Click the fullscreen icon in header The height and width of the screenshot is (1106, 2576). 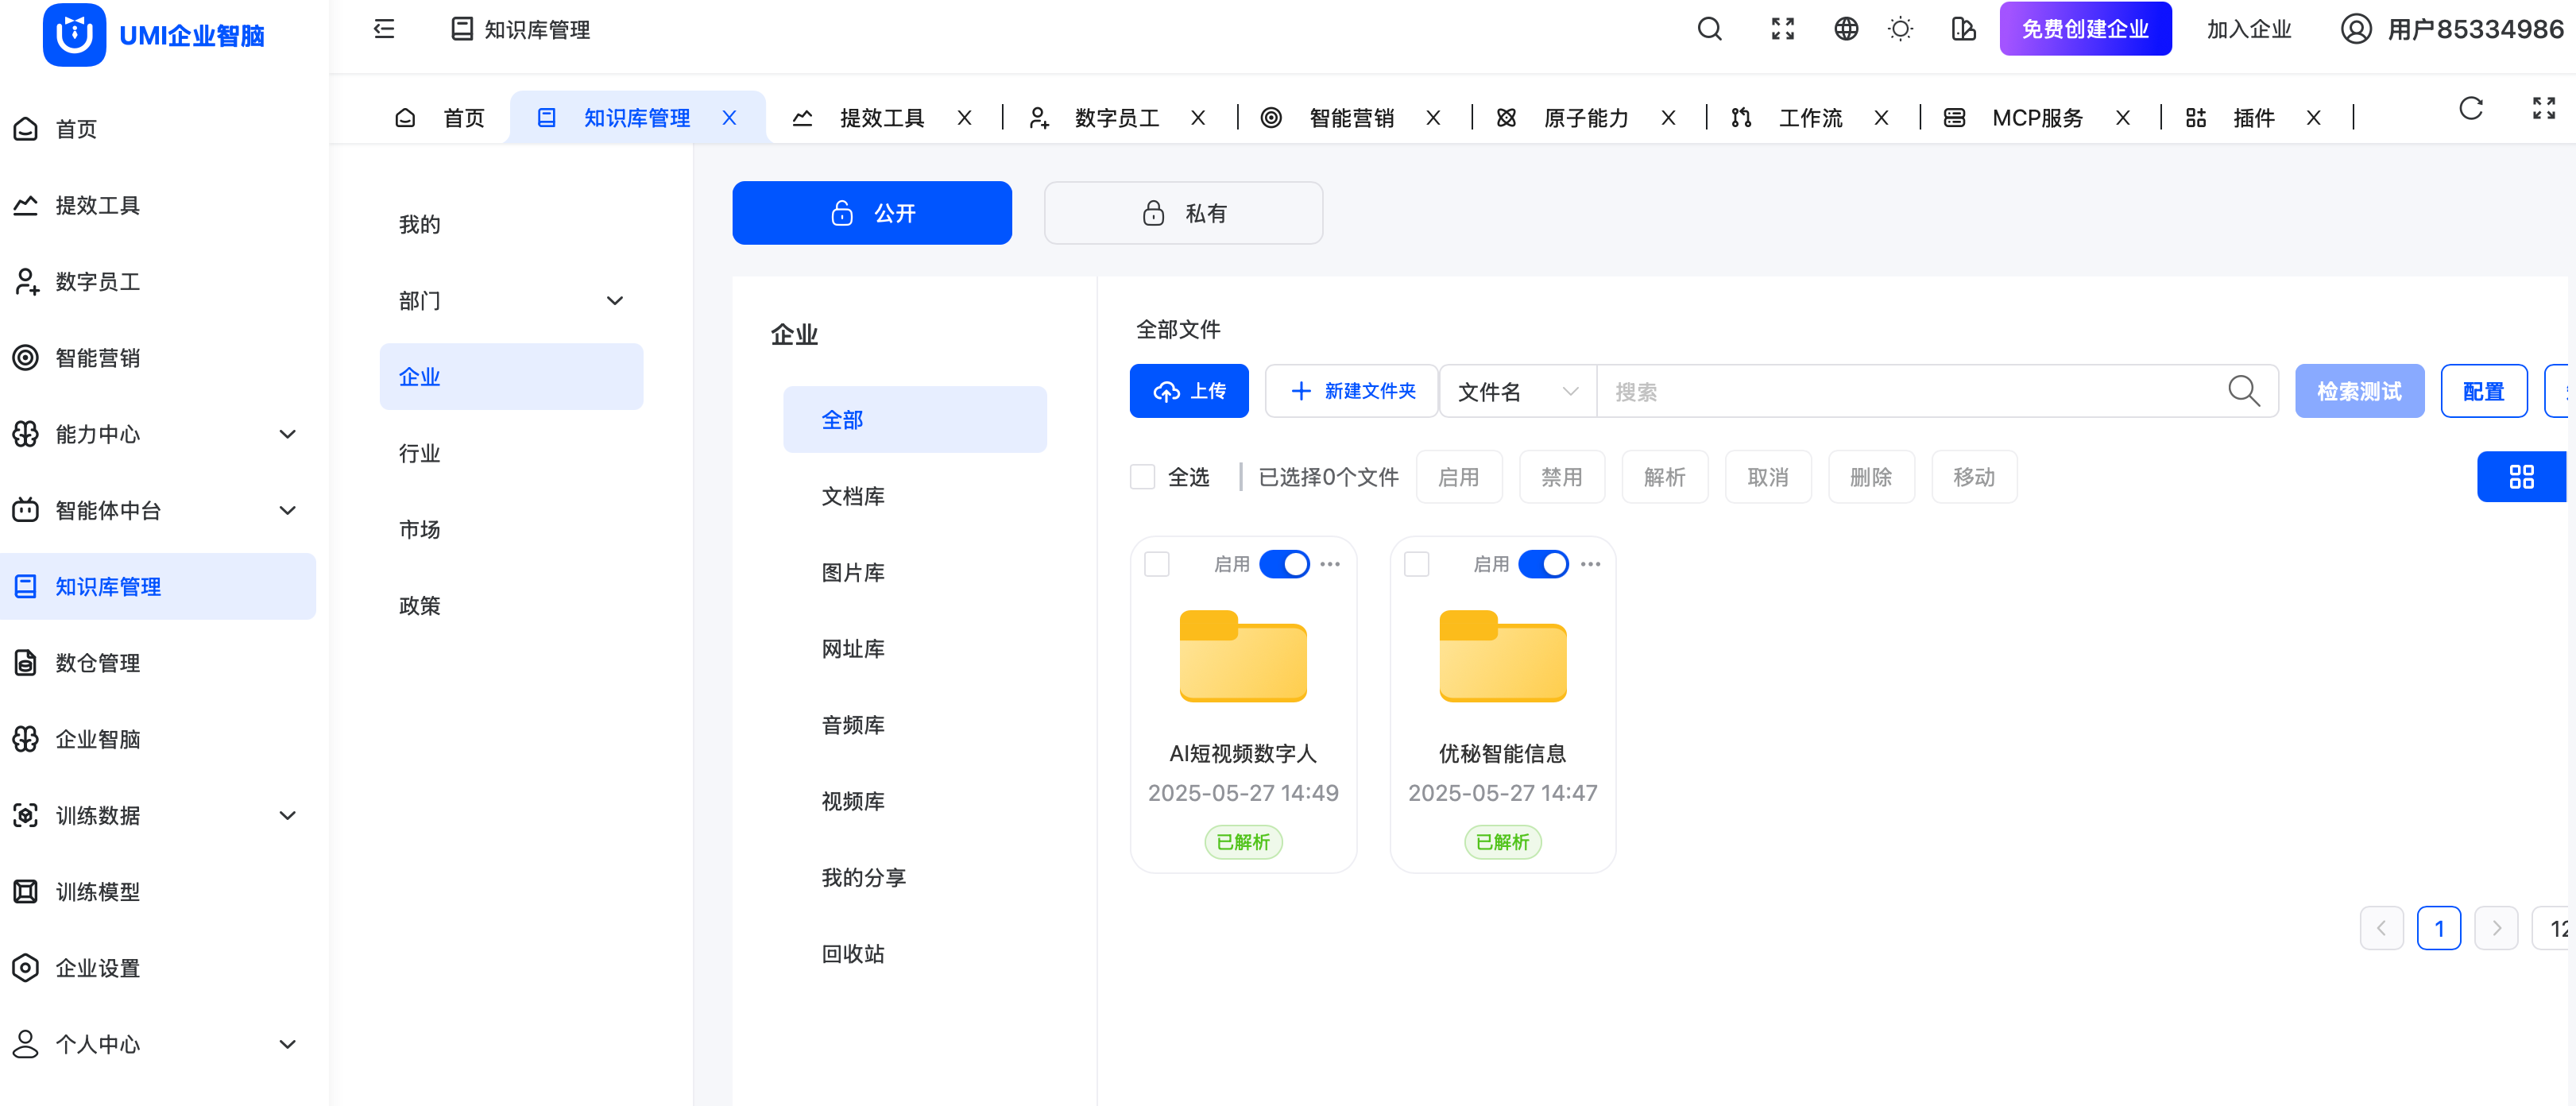1782,29
